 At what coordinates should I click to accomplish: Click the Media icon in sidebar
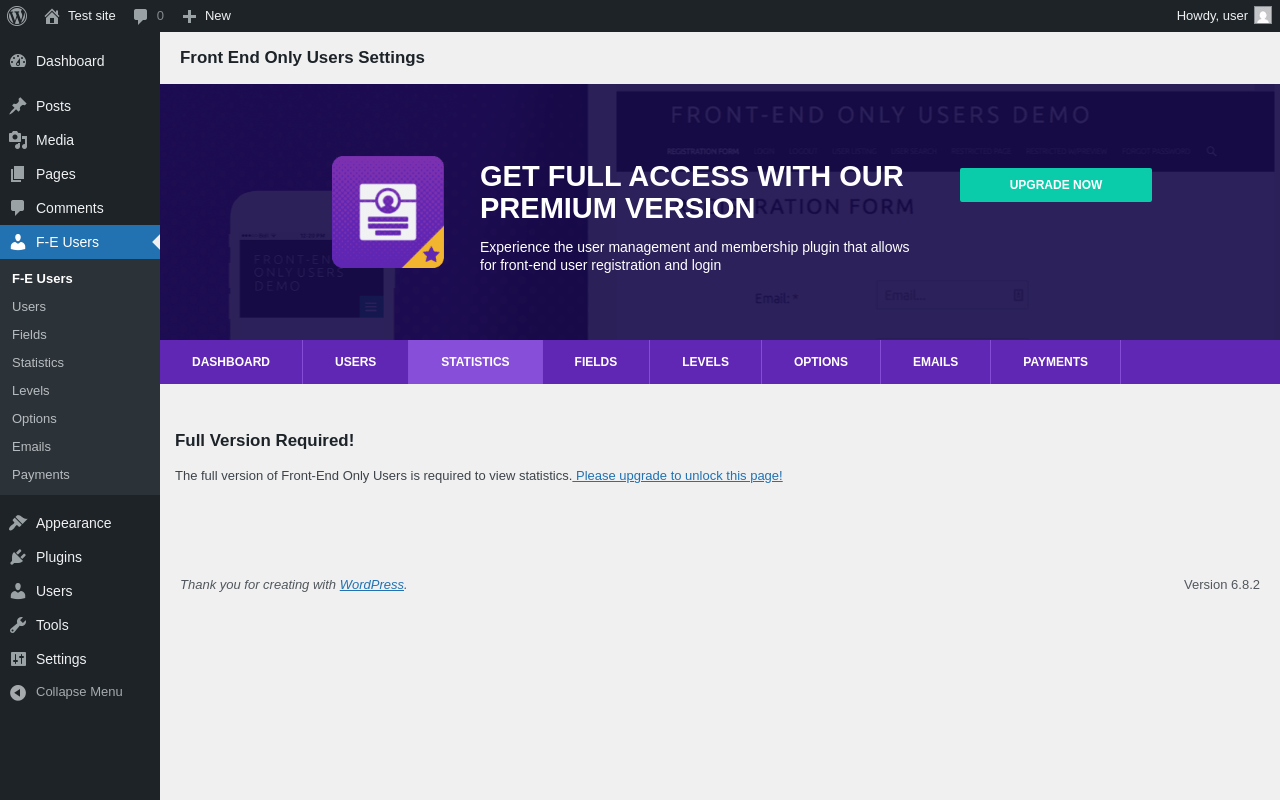click(18, 140)
